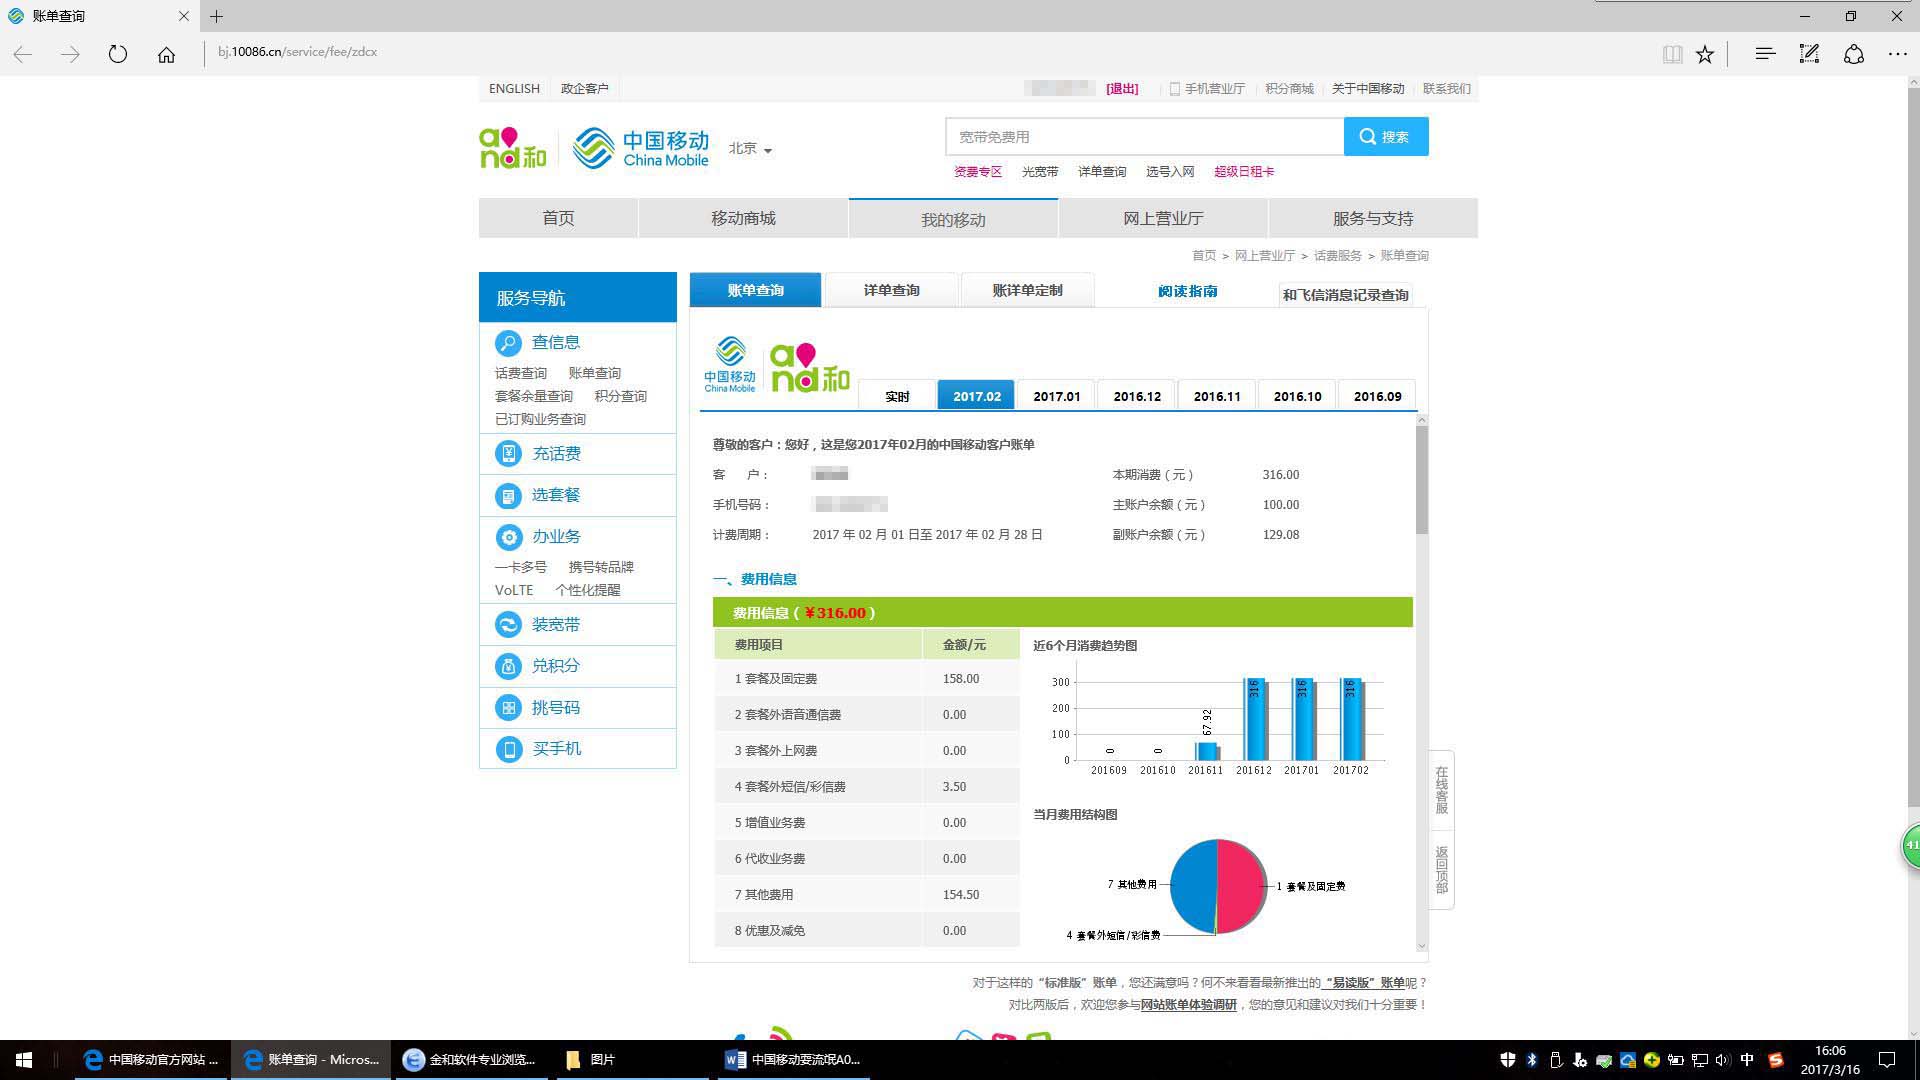Open Edge more options ellipsis
This screenshot has height=1080, width=1920.
coord(1897,54)
